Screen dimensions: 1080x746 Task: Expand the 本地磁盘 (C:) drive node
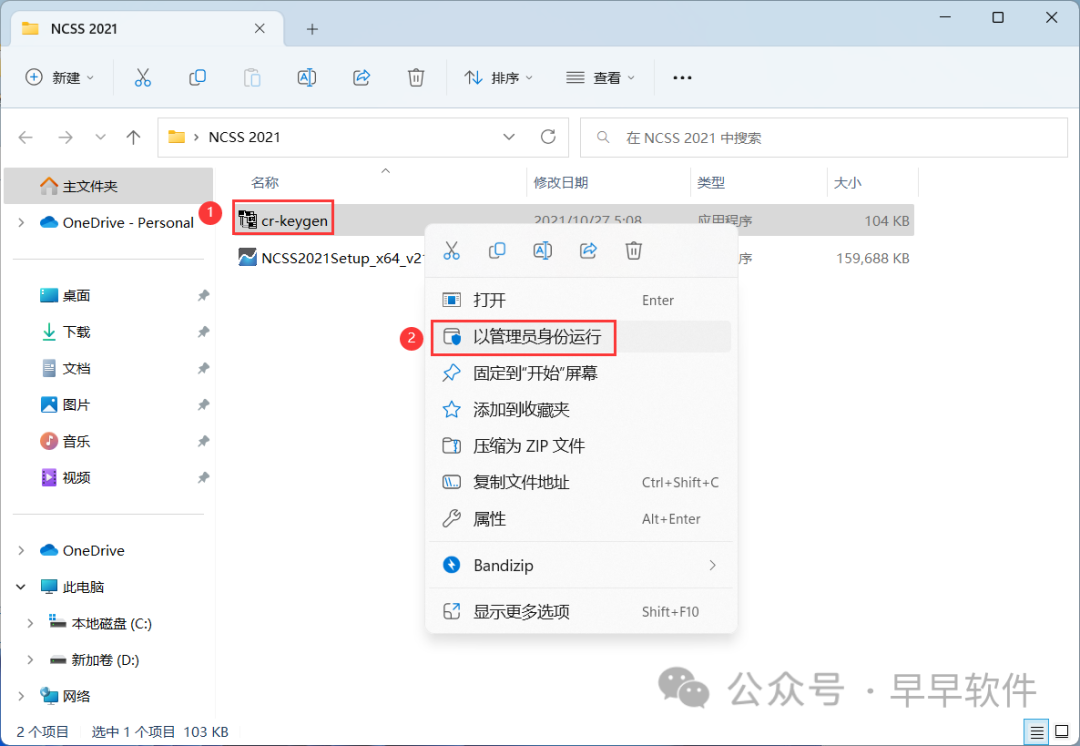(31, 623)
